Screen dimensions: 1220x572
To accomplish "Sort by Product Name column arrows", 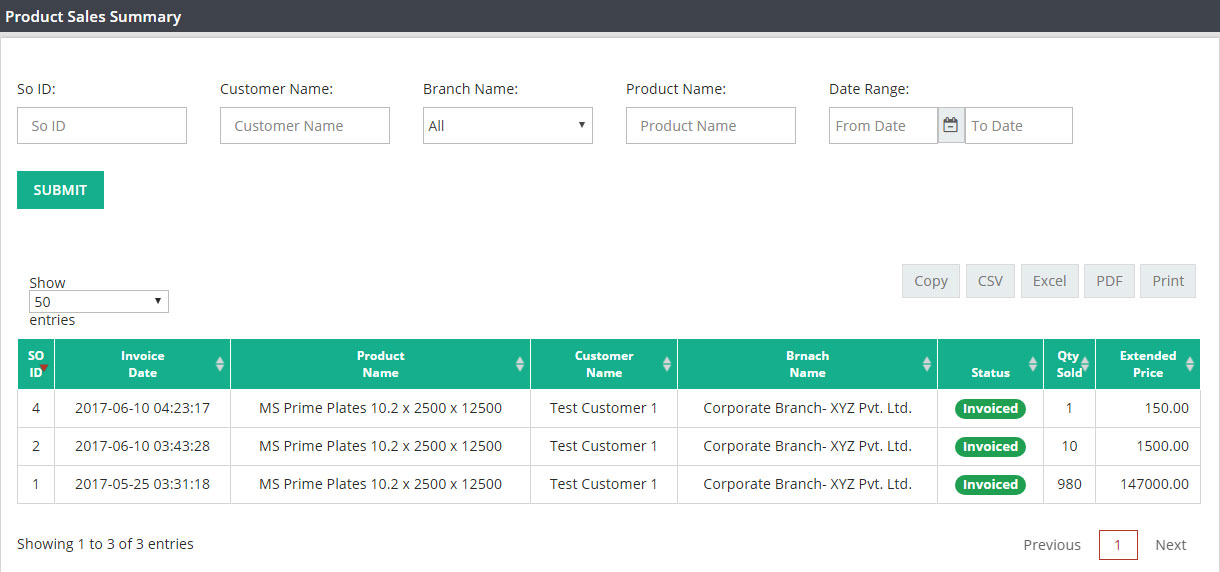I will (520, 364).
